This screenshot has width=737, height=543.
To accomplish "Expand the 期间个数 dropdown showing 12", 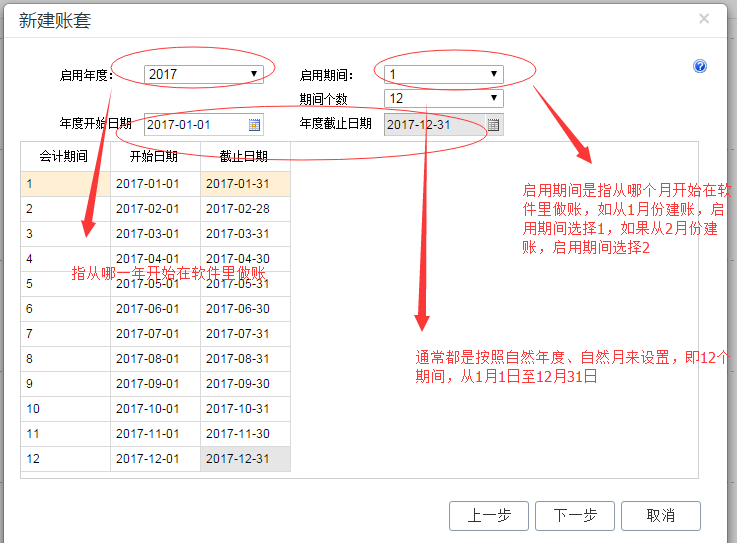I will pyautogui.click(x=444, y=98).
